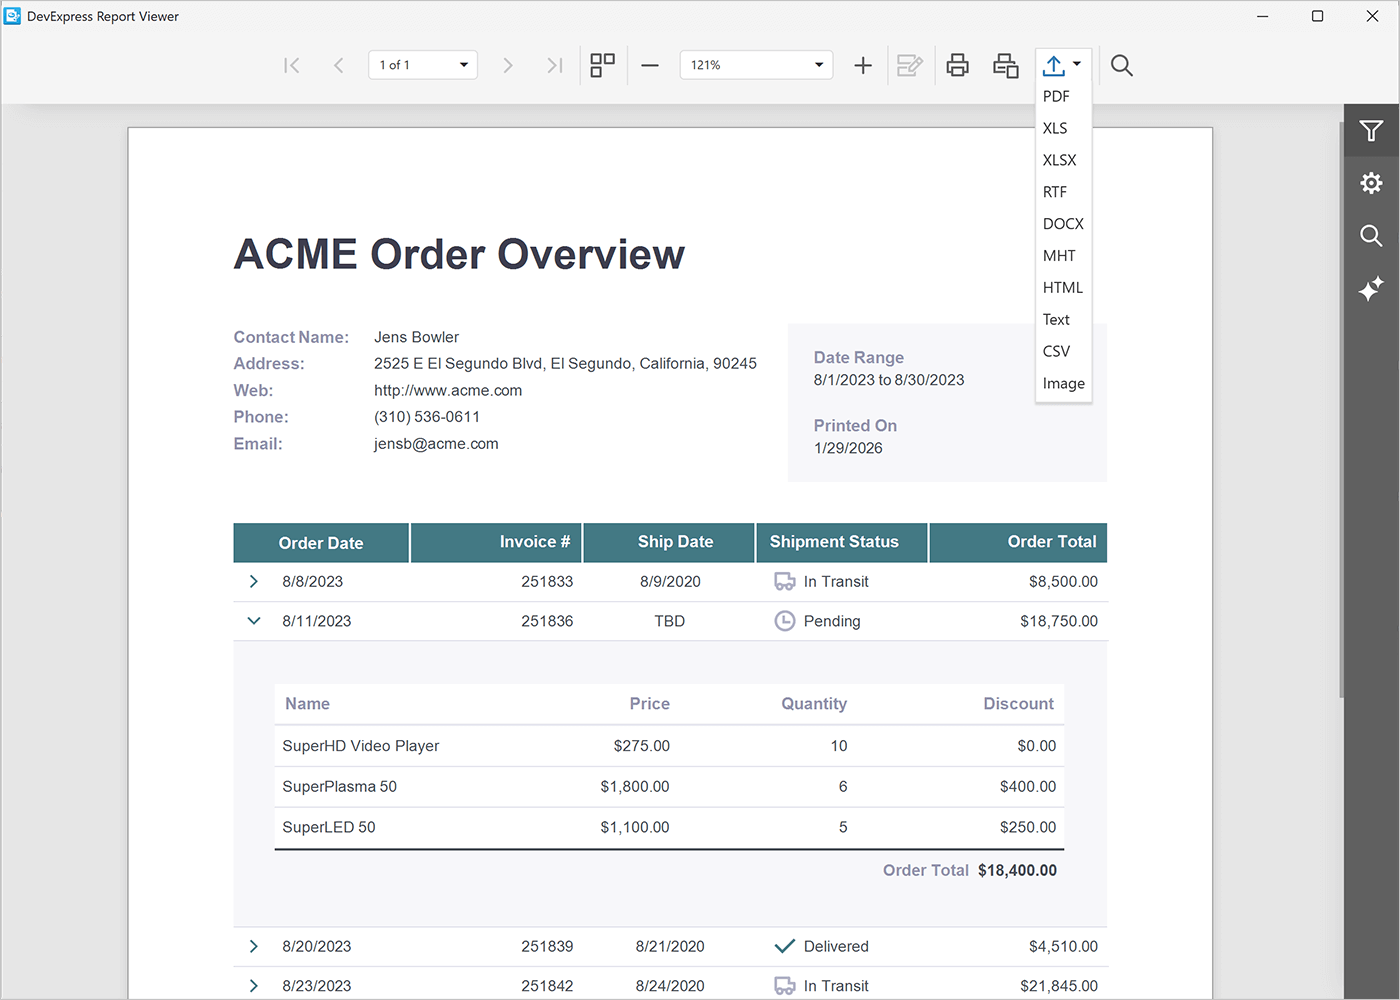Open report parameters filter panel

(x=1371, y=131)
